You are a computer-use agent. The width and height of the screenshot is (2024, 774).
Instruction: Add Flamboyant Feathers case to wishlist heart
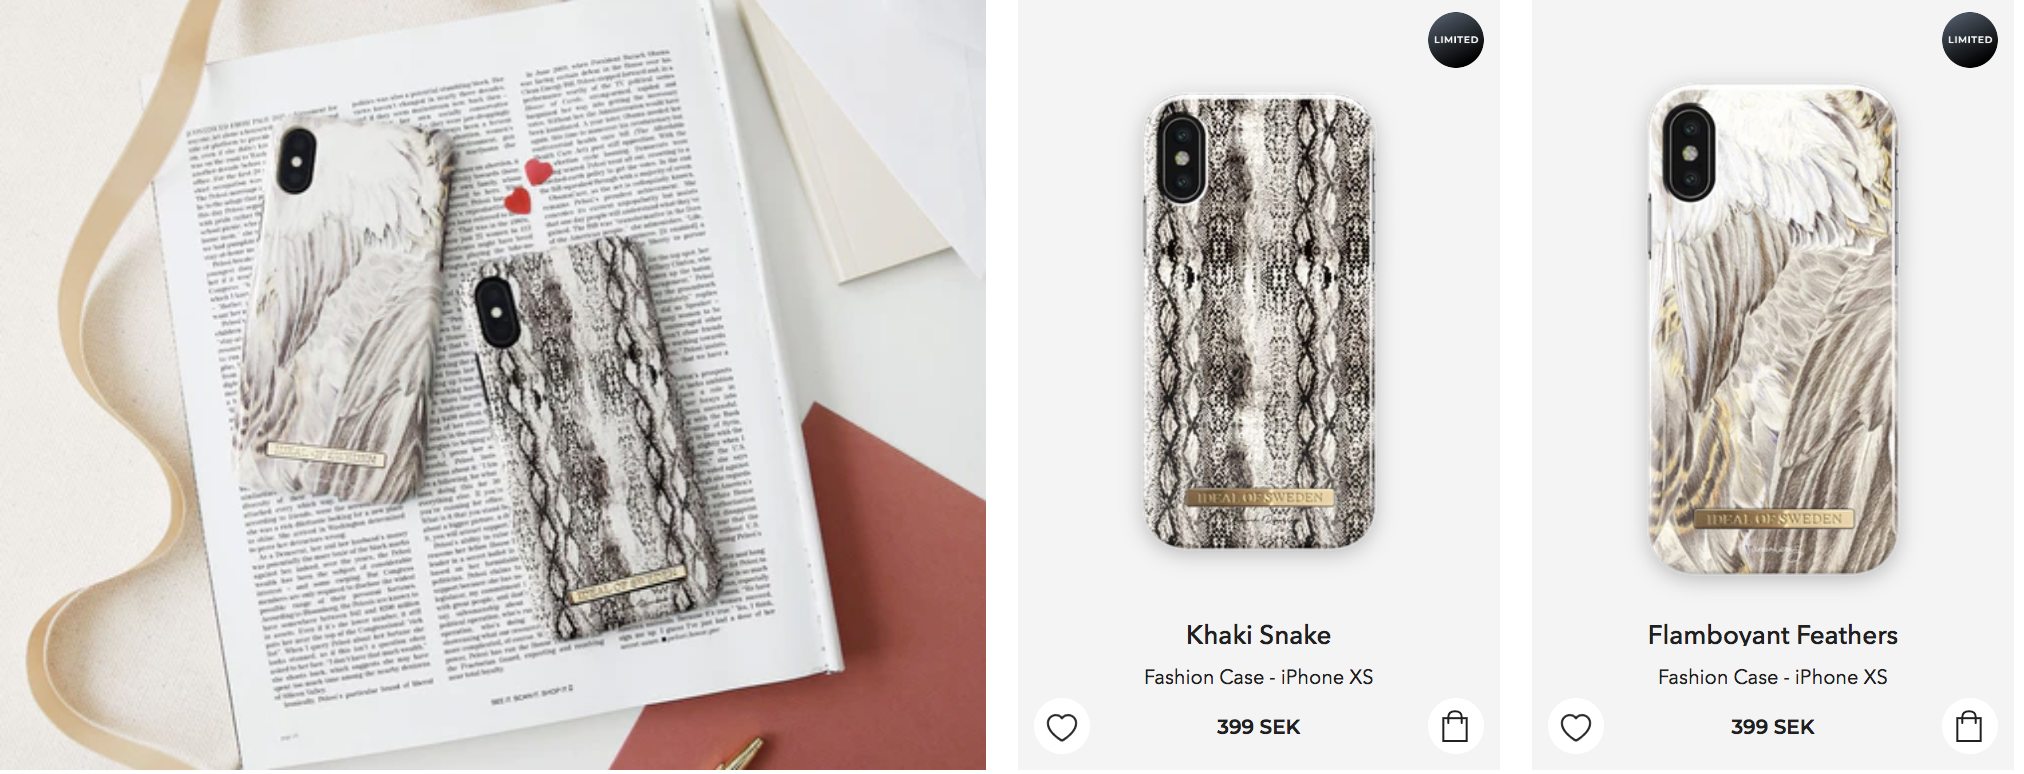(1575, 727)
